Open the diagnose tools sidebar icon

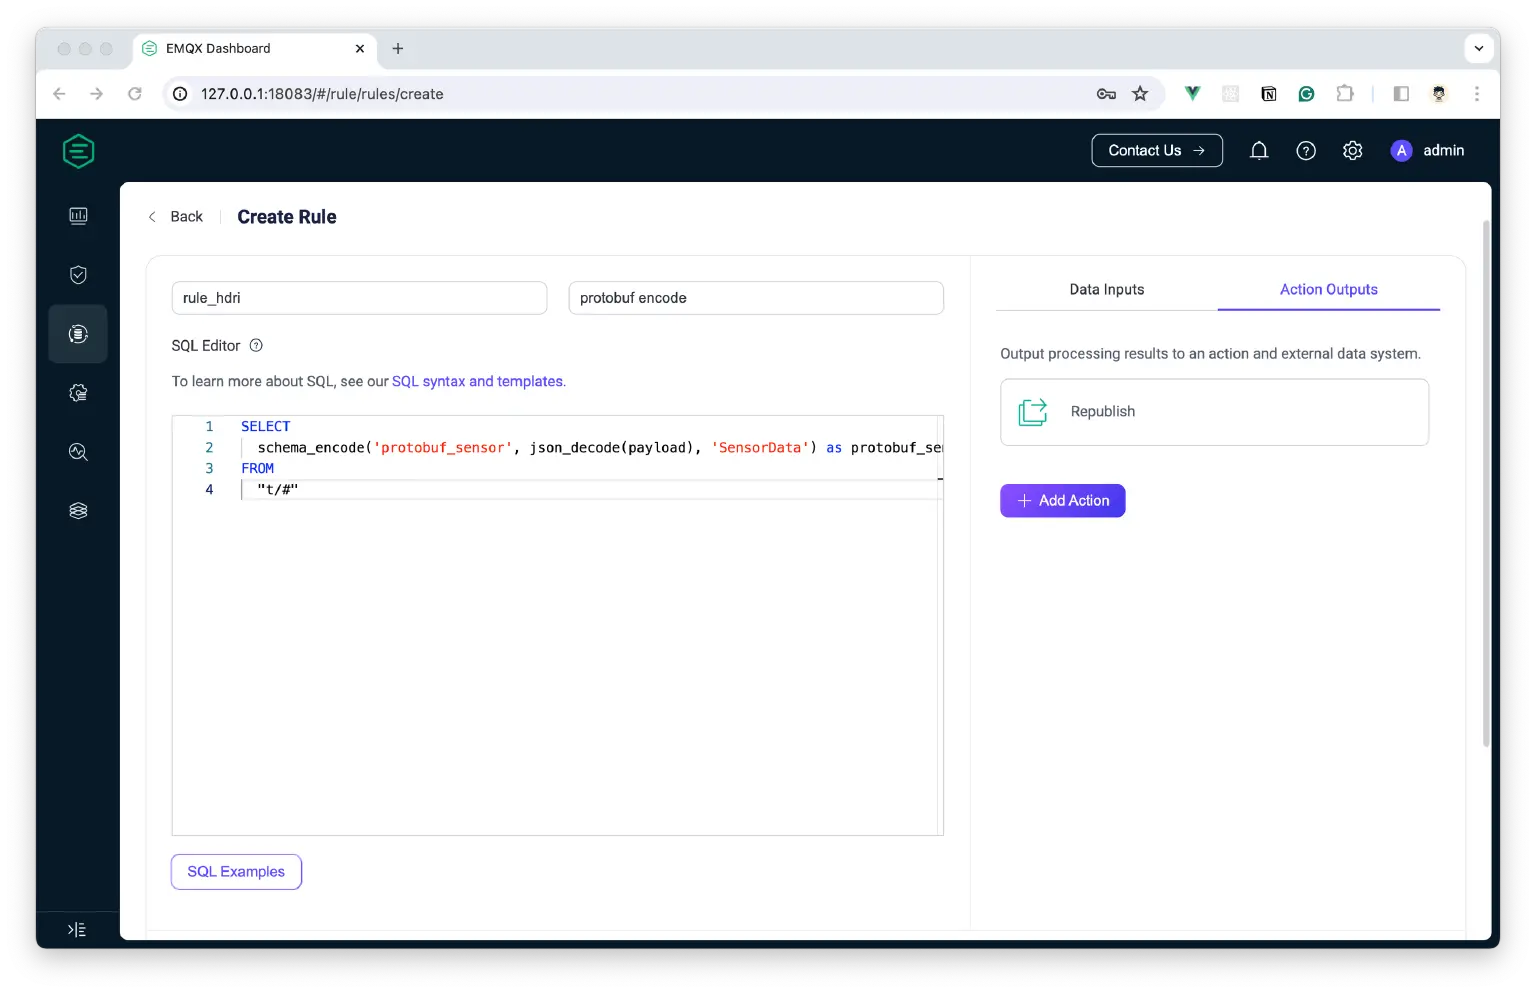click(78, 452)
